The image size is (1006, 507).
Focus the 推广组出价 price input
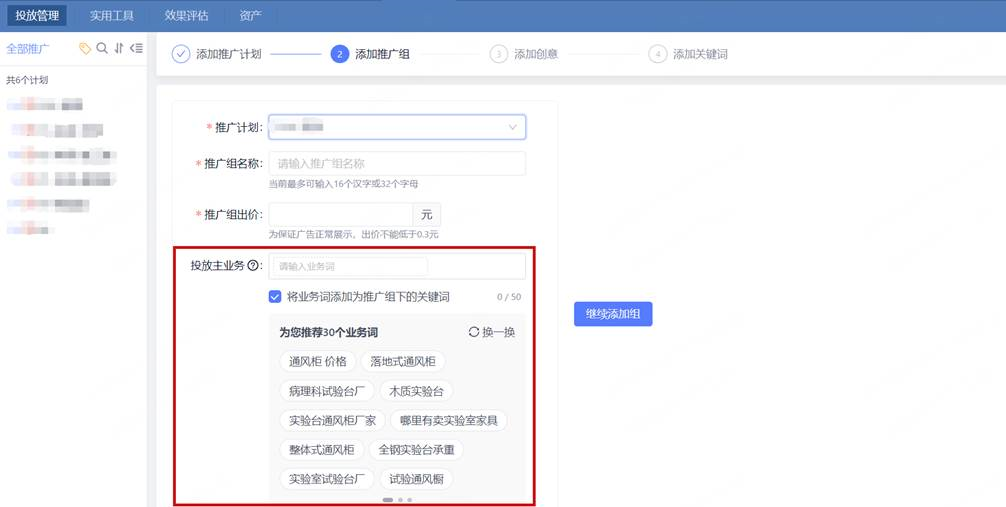(341, 214)
